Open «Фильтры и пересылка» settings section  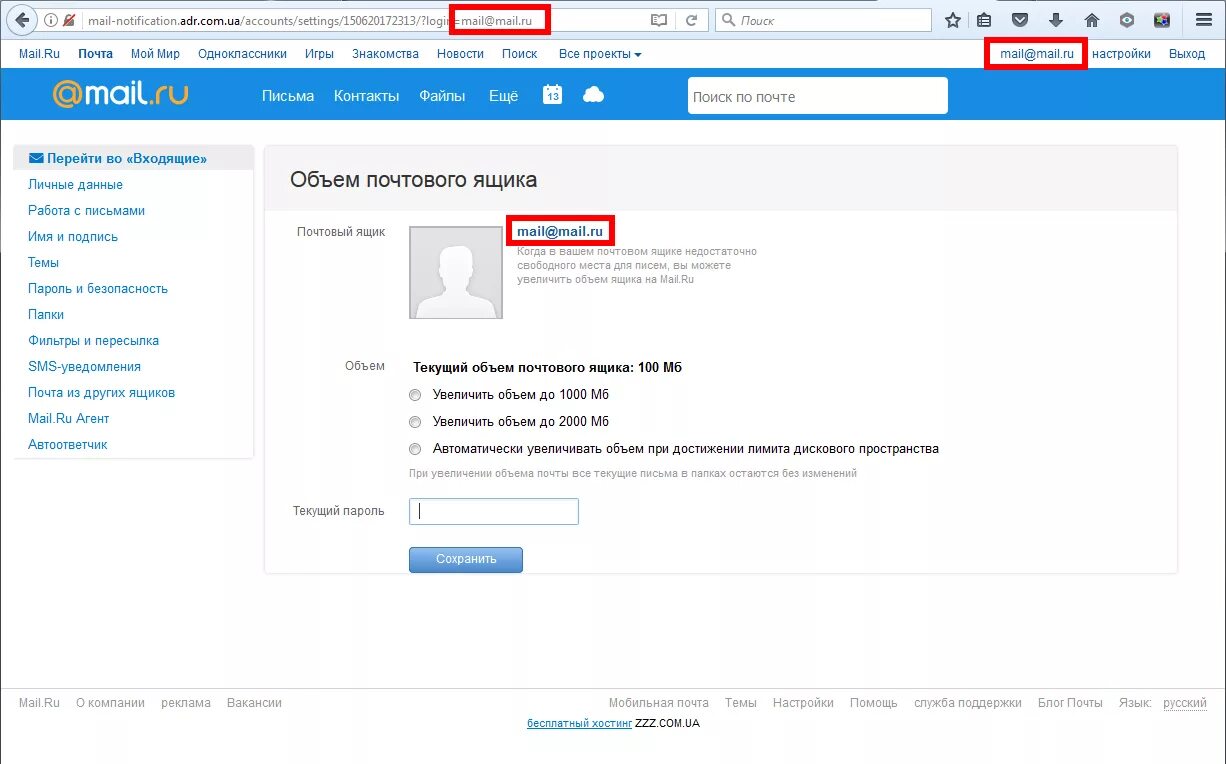point(94,341)
